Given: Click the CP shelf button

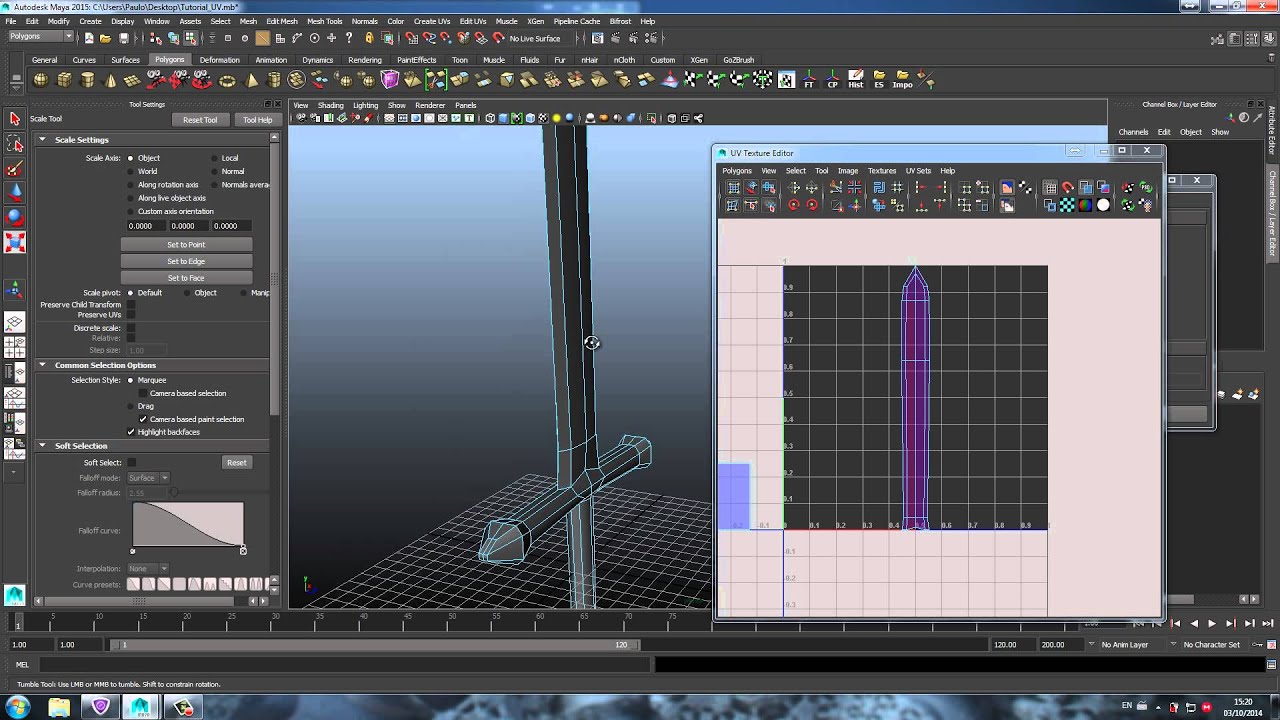Looking at the screenshot, I should [832, 80].
